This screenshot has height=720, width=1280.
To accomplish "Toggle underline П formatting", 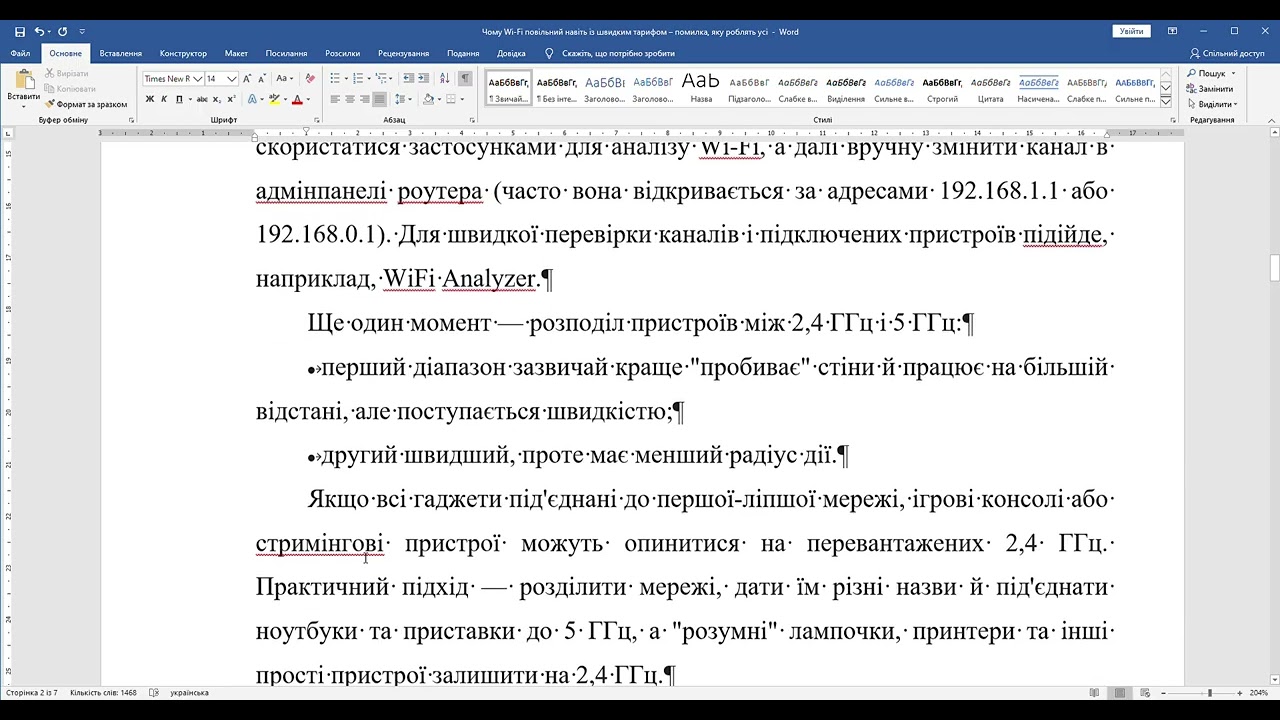I will (178, 99).
